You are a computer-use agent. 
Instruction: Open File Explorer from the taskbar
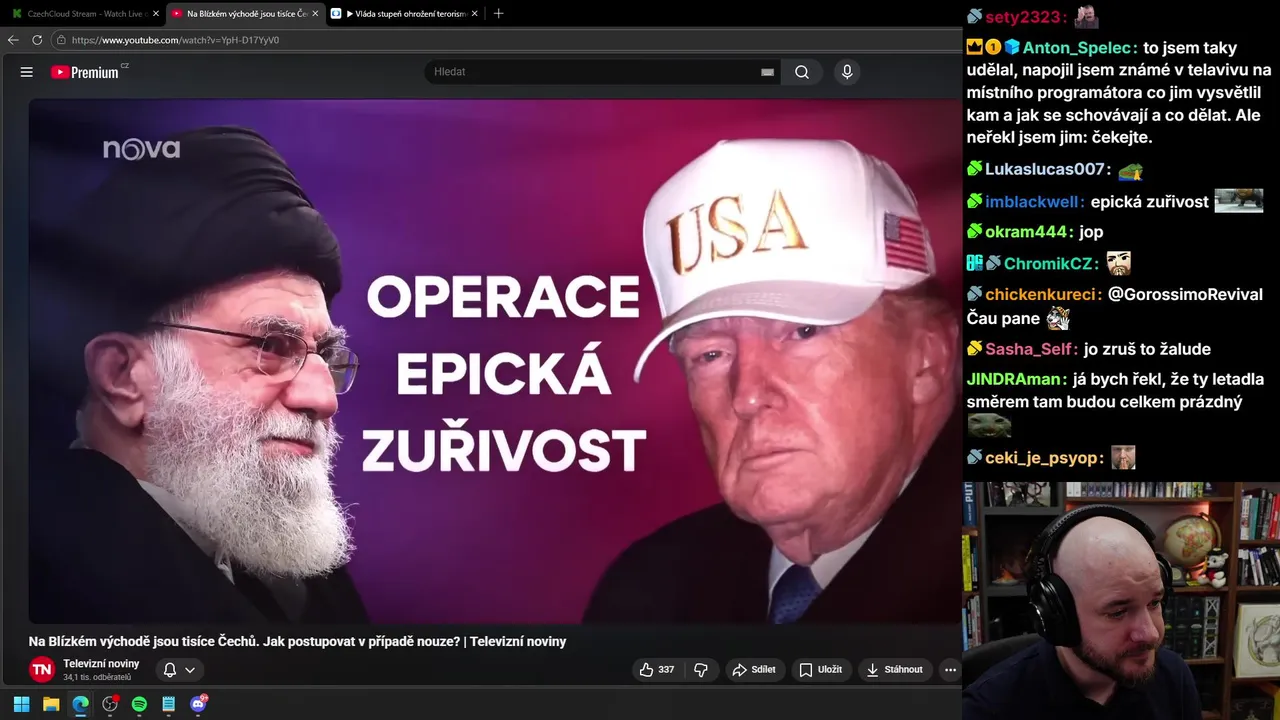(x=51, y=704)
